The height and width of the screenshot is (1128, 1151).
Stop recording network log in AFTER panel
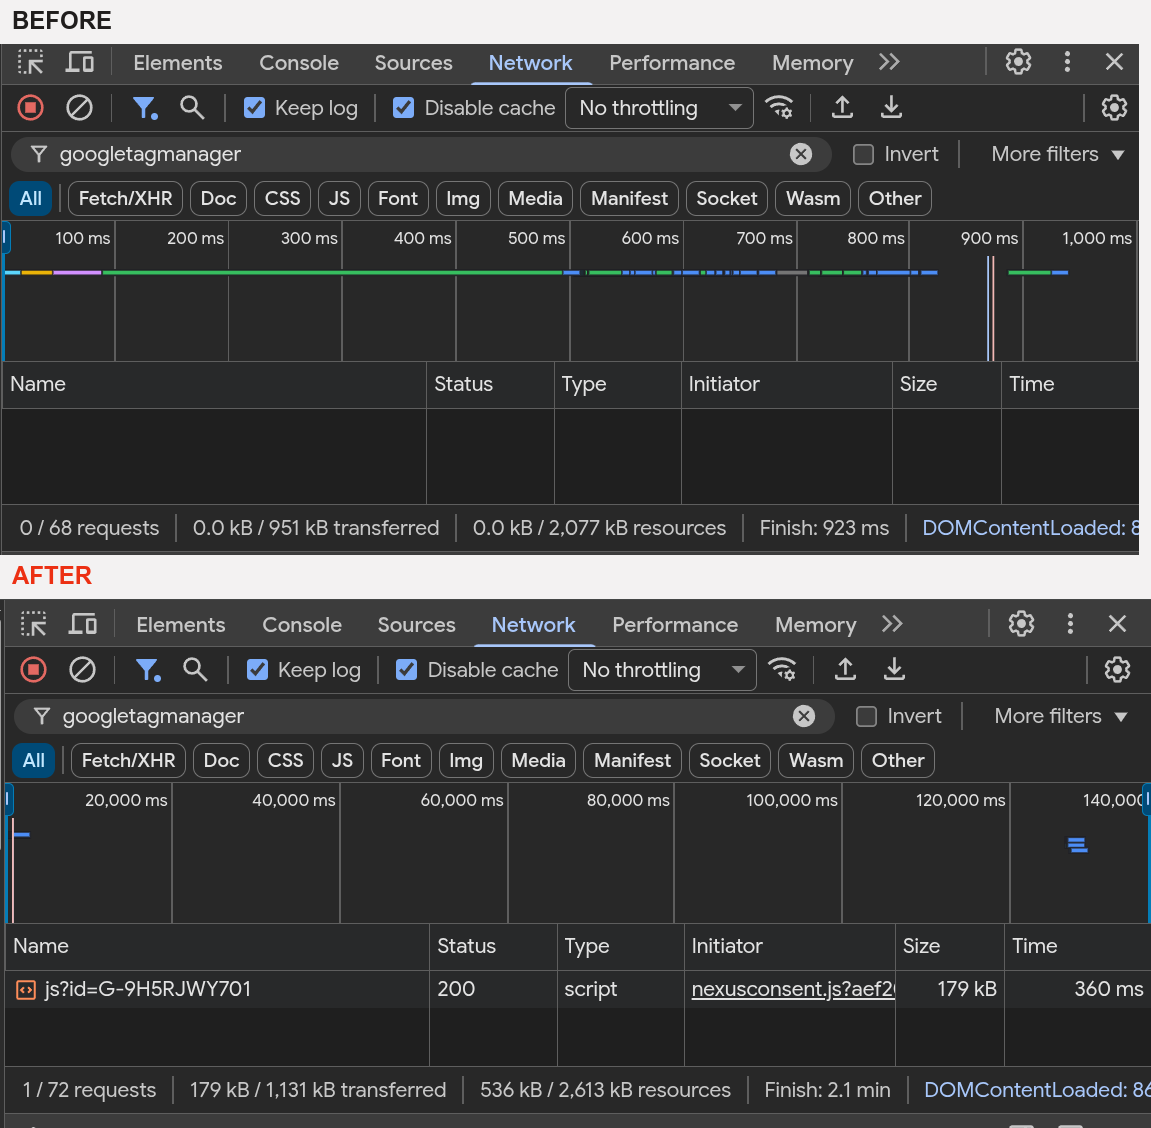pos(34,670)
